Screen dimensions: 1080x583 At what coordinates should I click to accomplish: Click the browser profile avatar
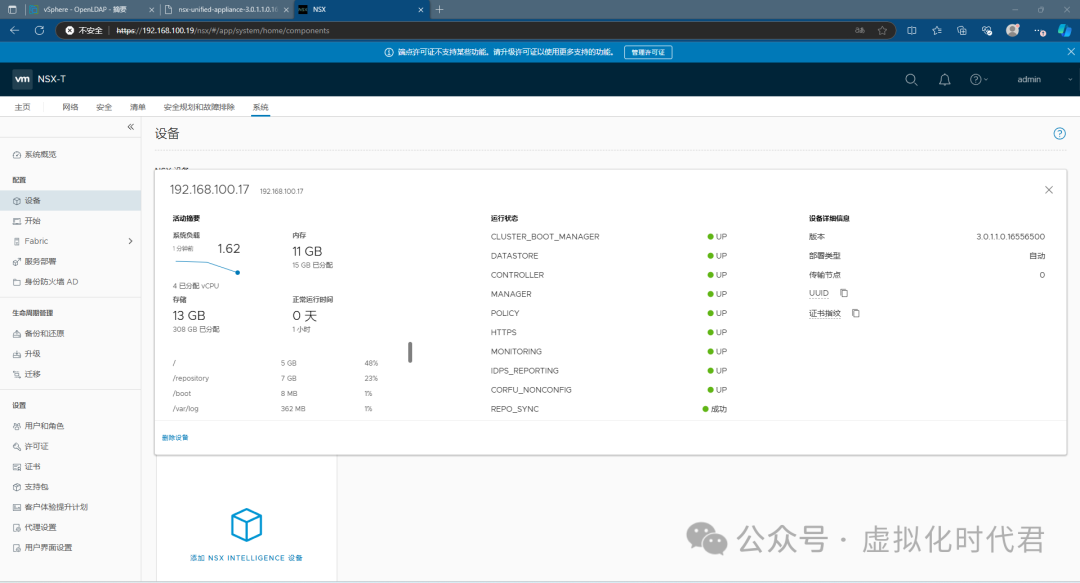[x=1012, y=30]
